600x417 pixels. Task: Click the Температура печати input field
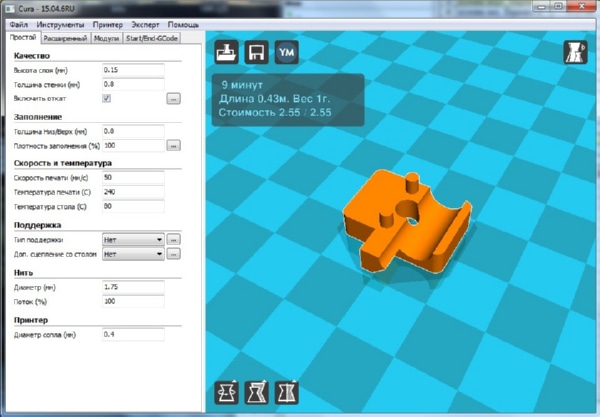pyautogui.click(x=133, y=192)
